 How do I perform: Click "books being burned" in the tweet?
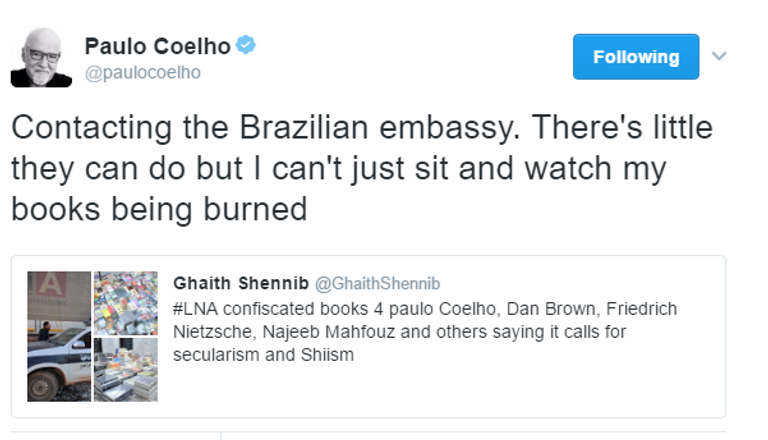158,211
